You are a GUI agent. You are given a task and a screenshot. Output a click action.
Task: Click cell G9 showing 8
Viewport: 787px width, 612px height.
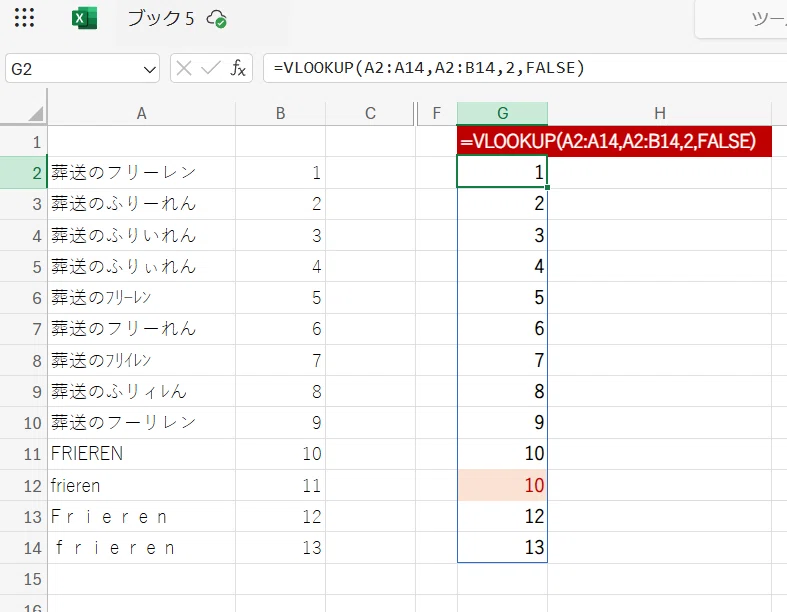(502, 392)
